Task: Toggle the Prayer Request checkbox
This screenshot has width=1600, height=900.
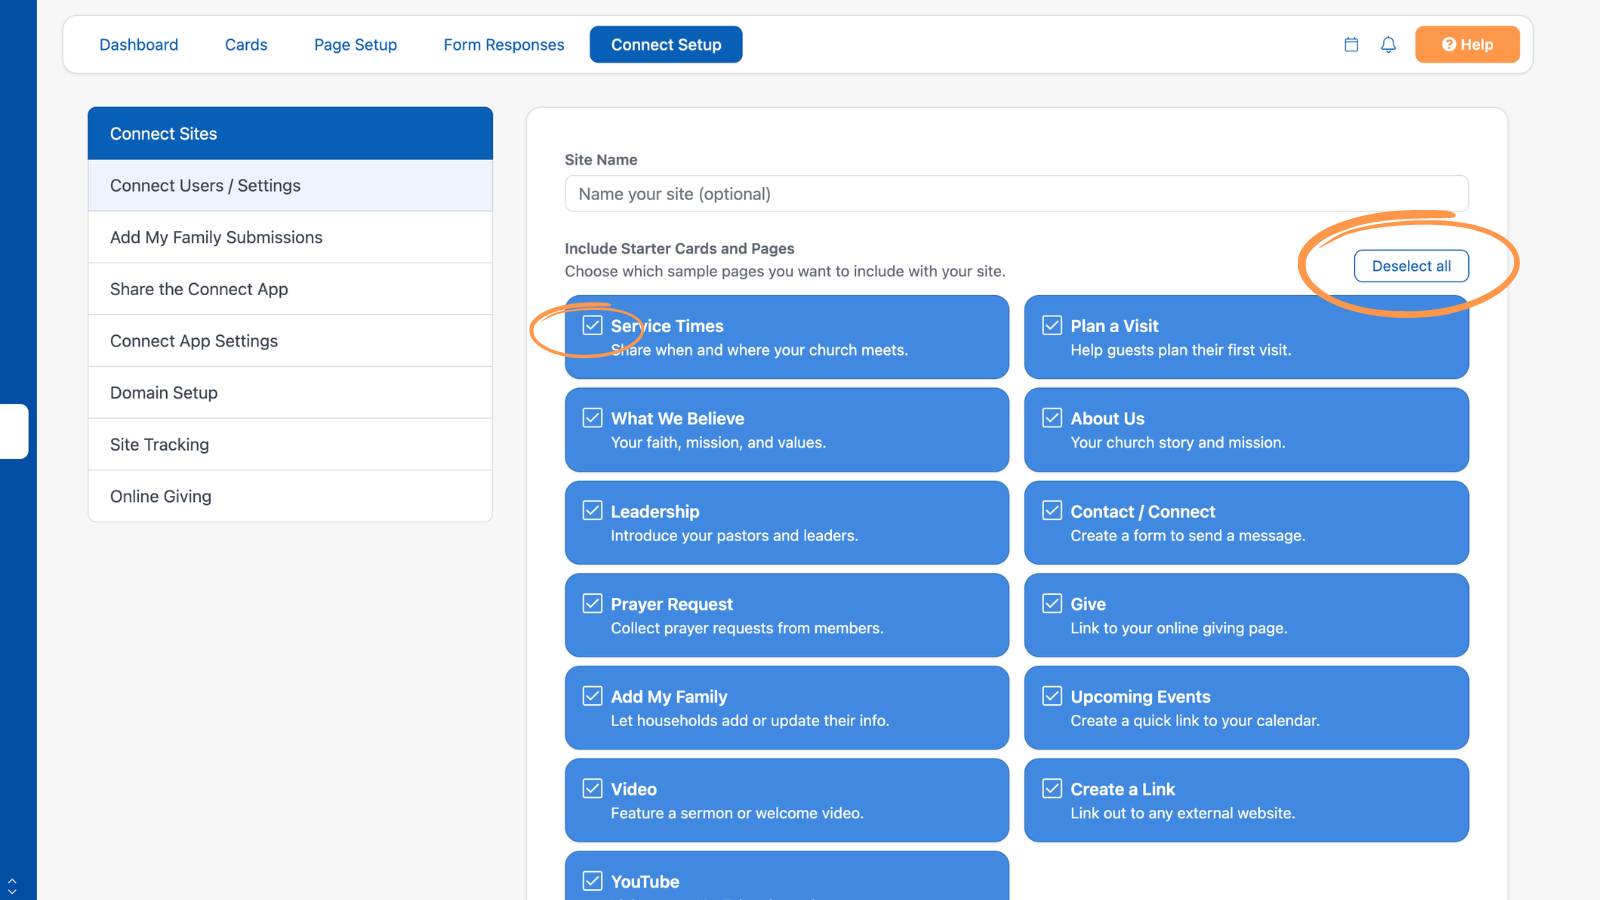Action: [x=593, y=603]
